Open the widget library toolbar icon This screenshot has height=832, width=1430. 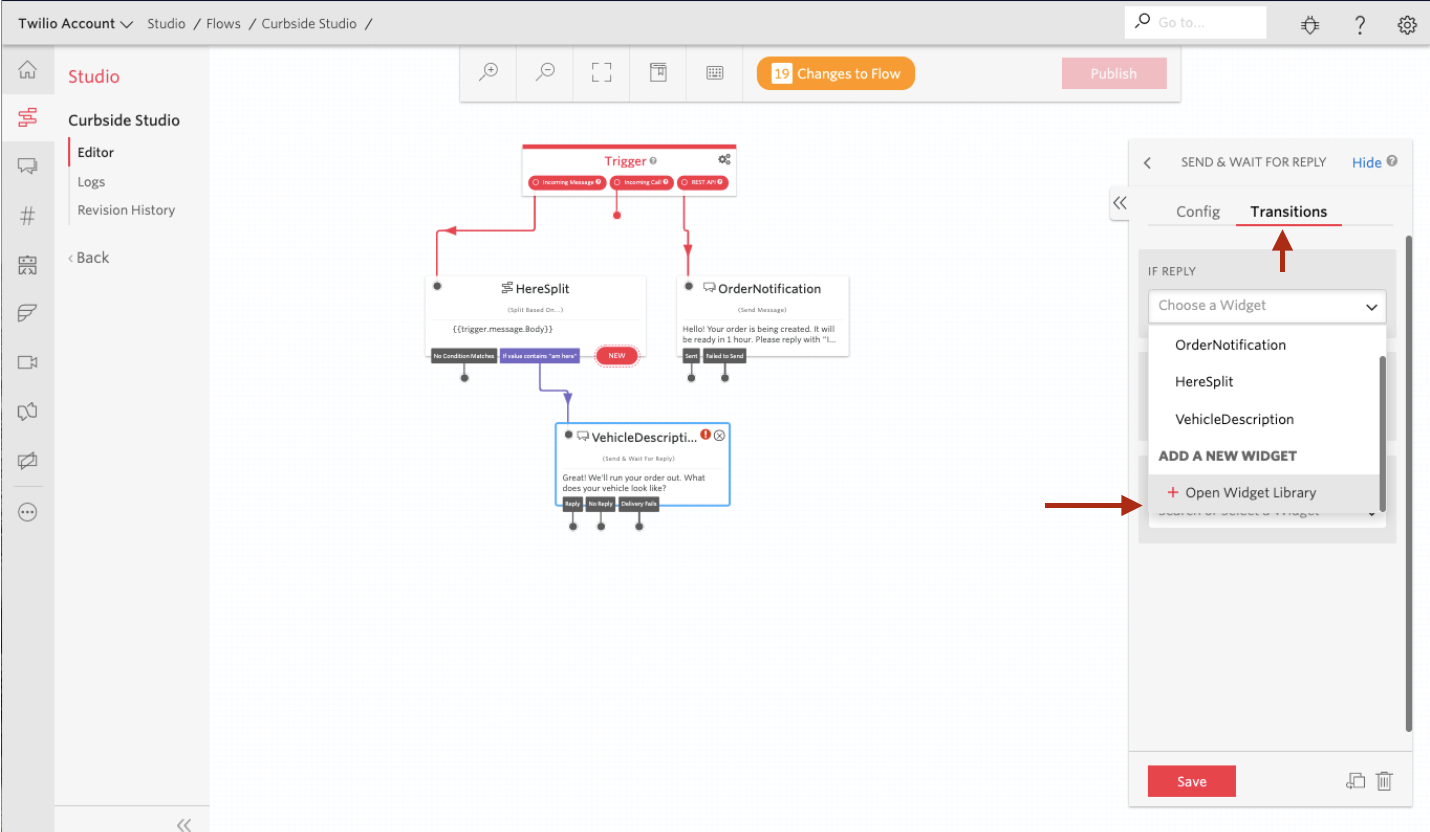[x=658, y=73]
